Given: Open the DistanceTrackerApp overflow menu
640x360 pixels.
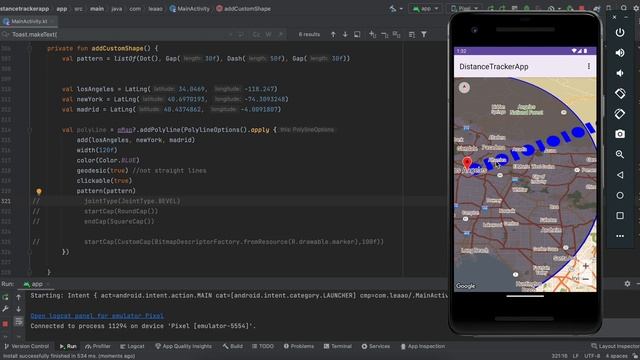Looking at the screenshot, I should pyautogui.click(x=589, y=66).
